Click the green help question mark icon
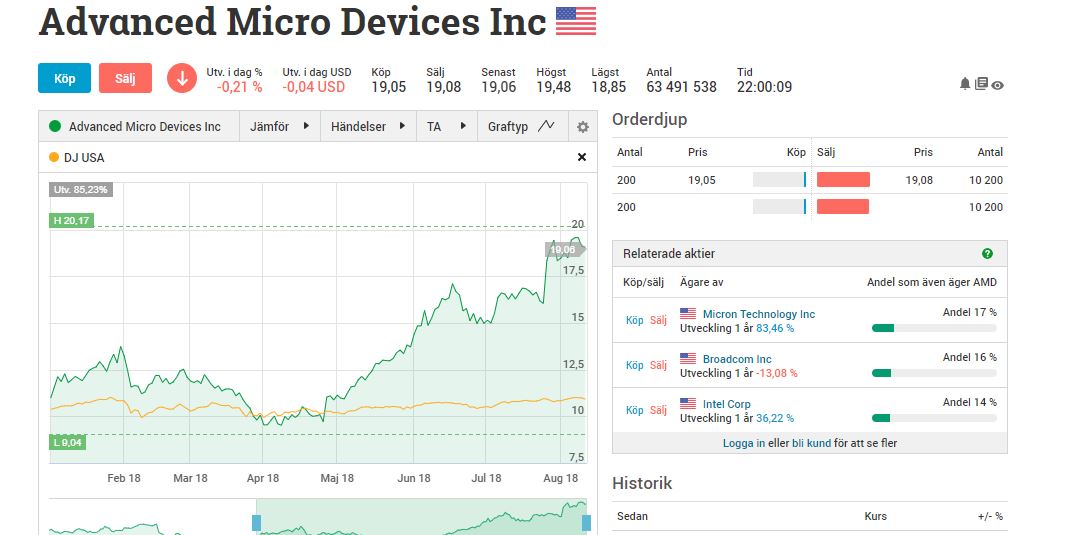This screenshot has width=1068, height=535. (987, 254)
